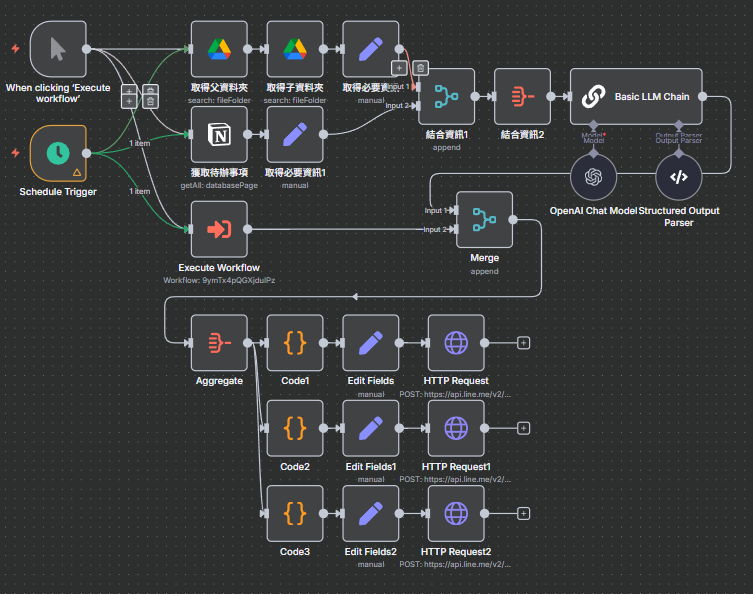753x594 pixels.
Task: Open the 取得子資料夾 Google Drive node
Action: coord(295,49)
